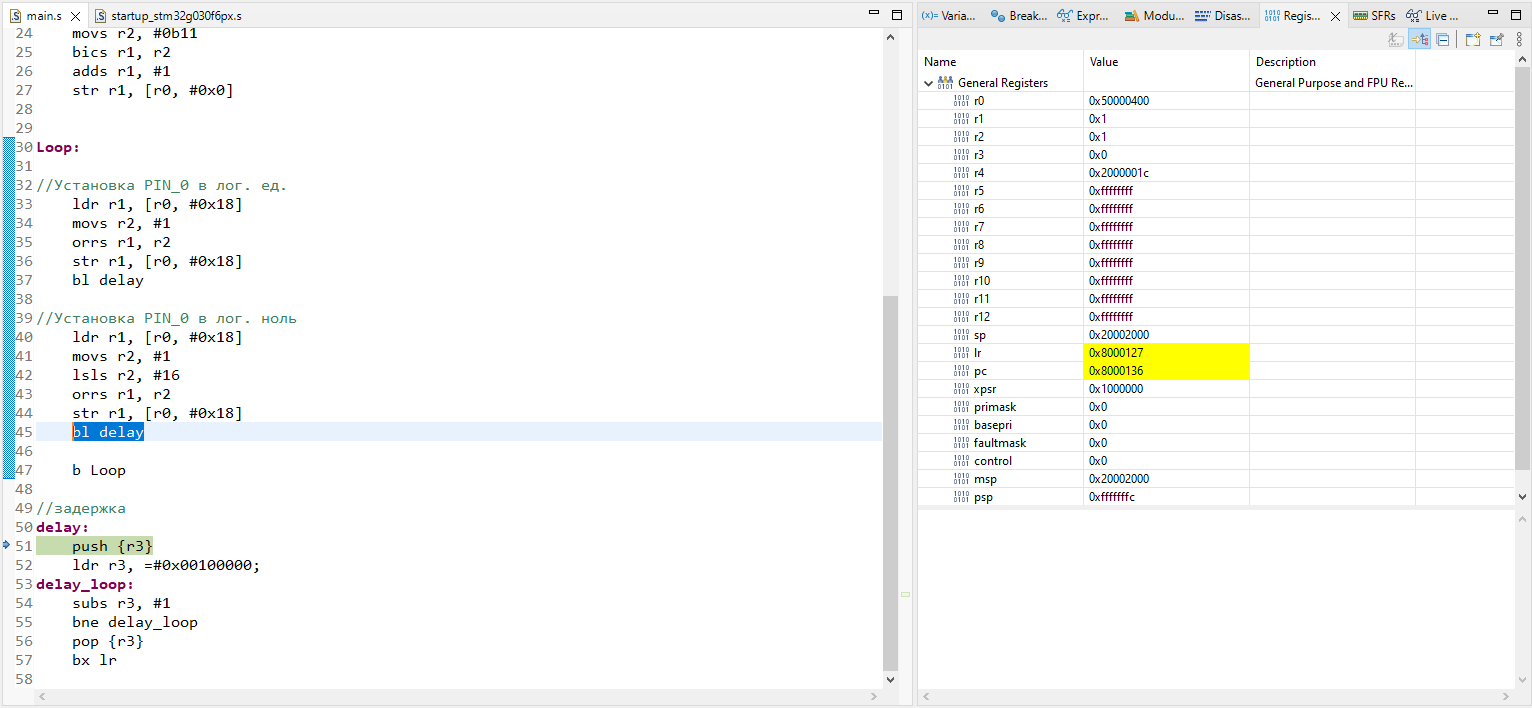Open the Expressions view tab

click(x=1085, y=16)
